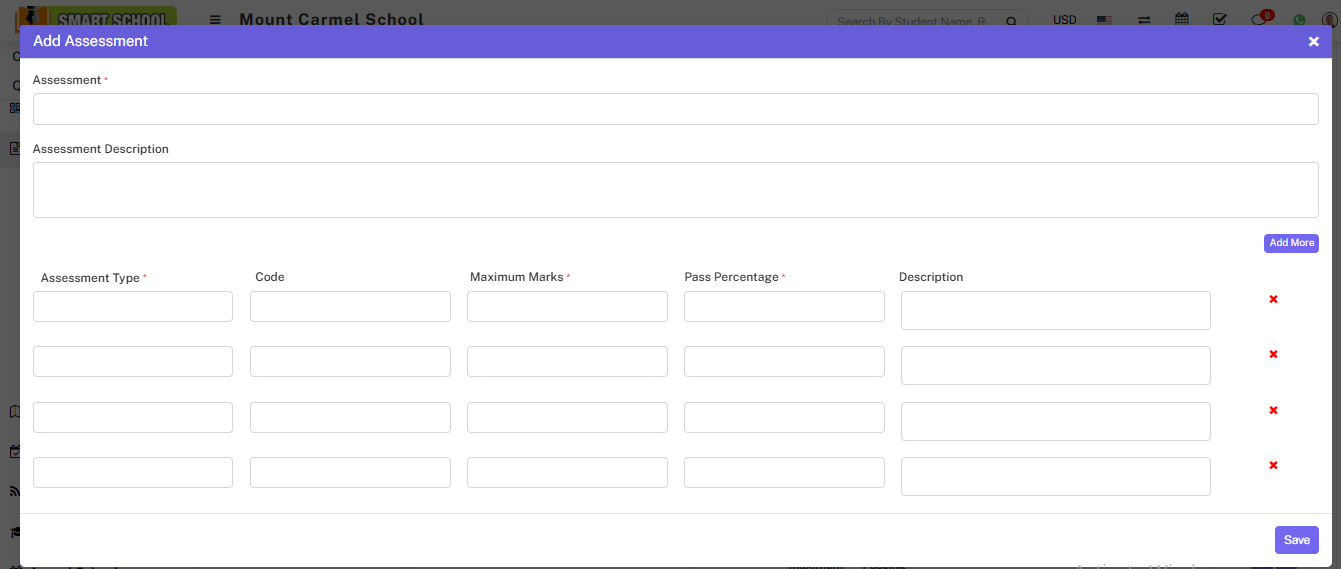The width and height of the screenshot is (1341, 569).
Task: Delete the fourth assessment type row
Action: coord(1273,465)
